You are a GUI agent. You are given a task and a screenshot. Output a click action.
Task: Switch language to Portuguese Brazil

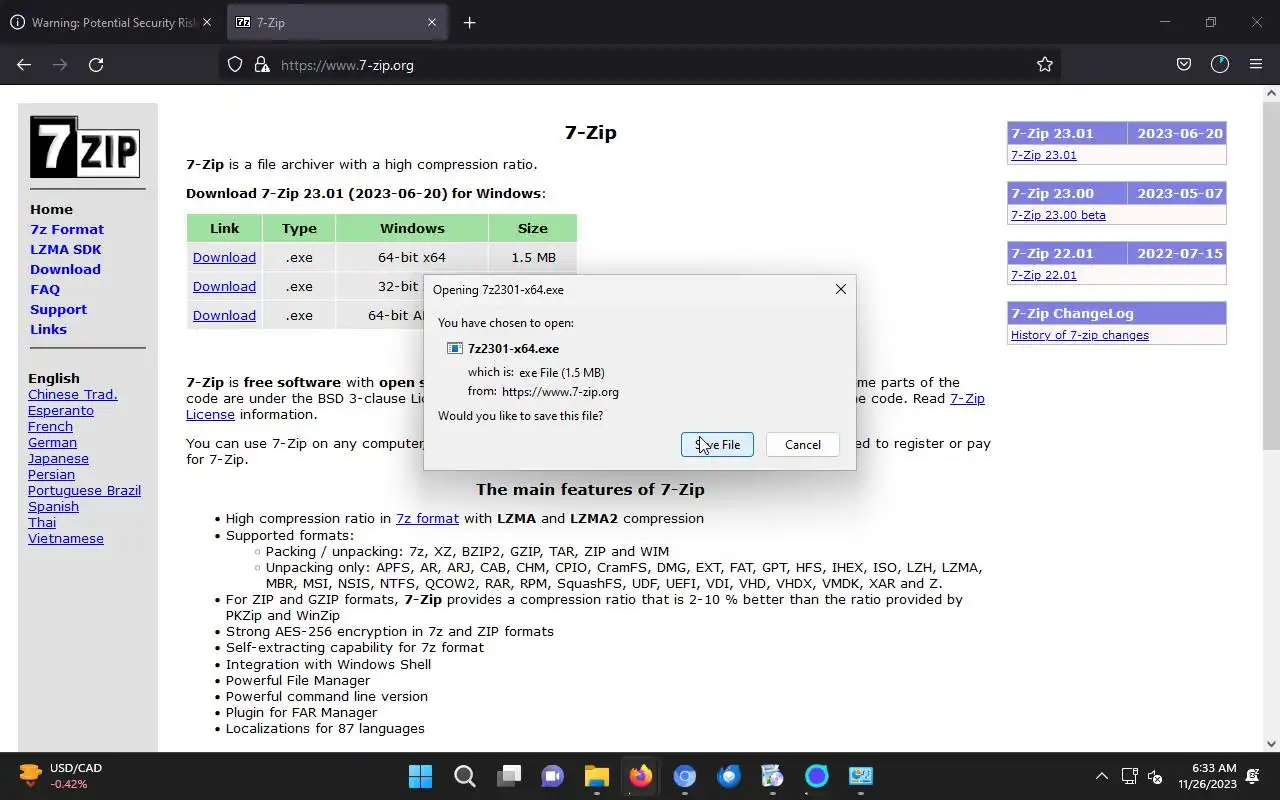[84, 490]
